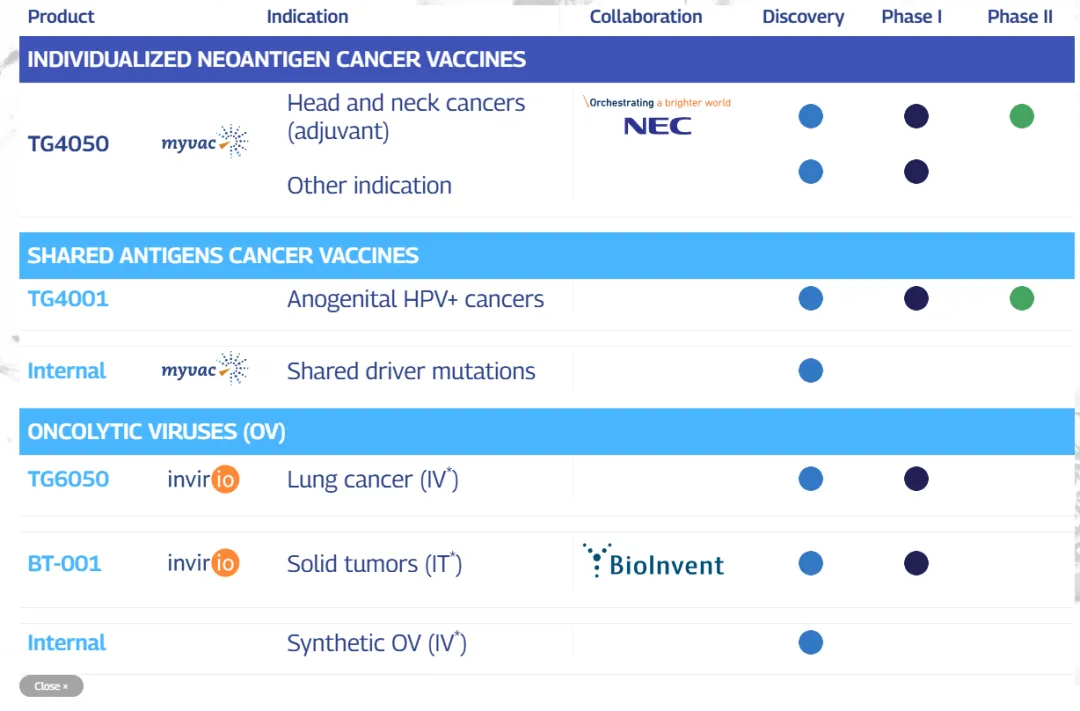Click the Individualized Neoantigen Cancer Vaccines header

pyautogui.click(x=277, y=59)
